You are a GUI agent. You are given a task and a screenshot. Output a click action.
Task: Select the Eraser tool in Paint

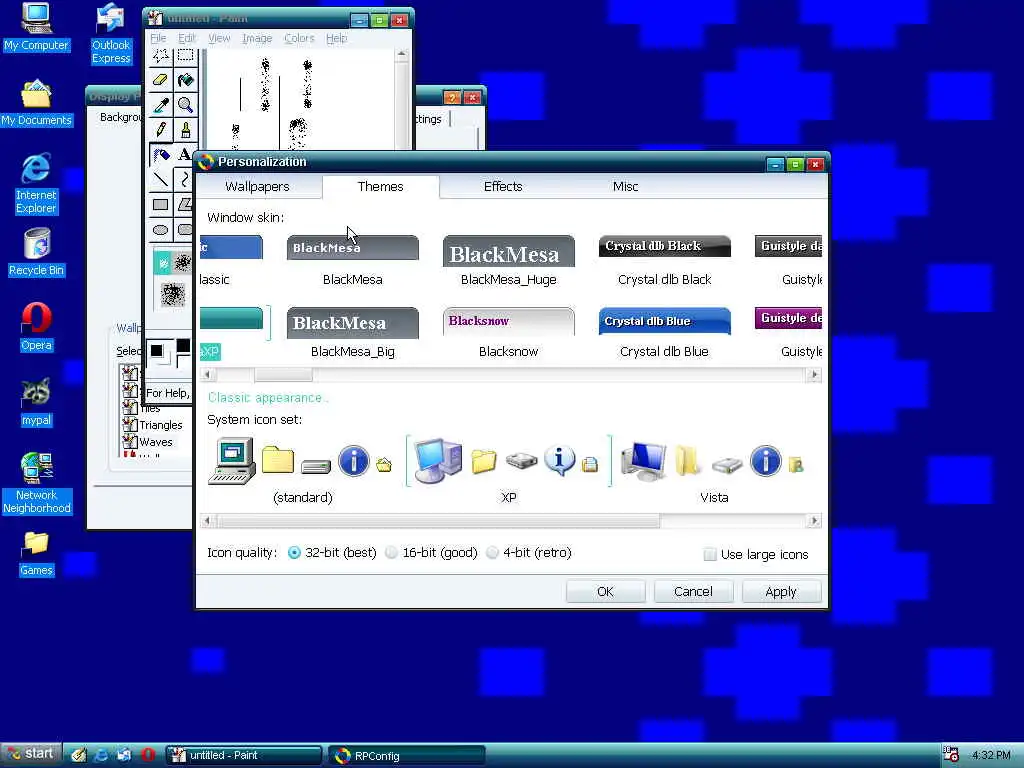pos(161,80)
